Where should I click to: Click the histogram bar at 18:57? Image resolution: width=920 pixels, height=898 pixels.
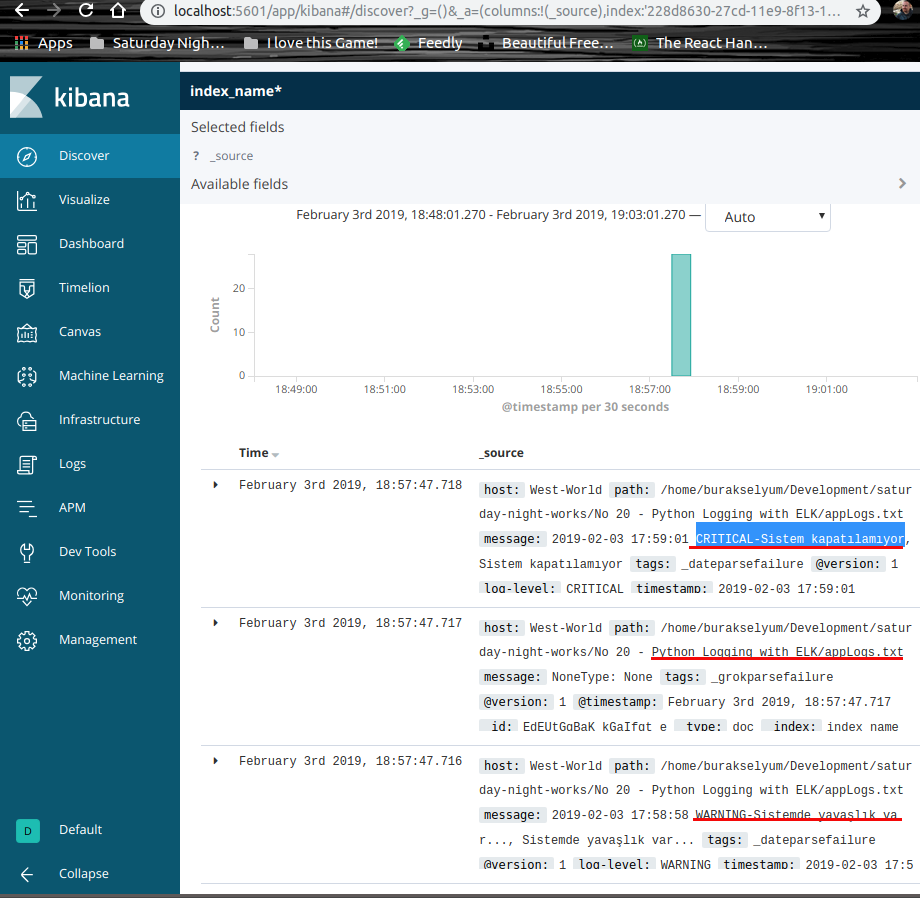[x=680, y=315]
